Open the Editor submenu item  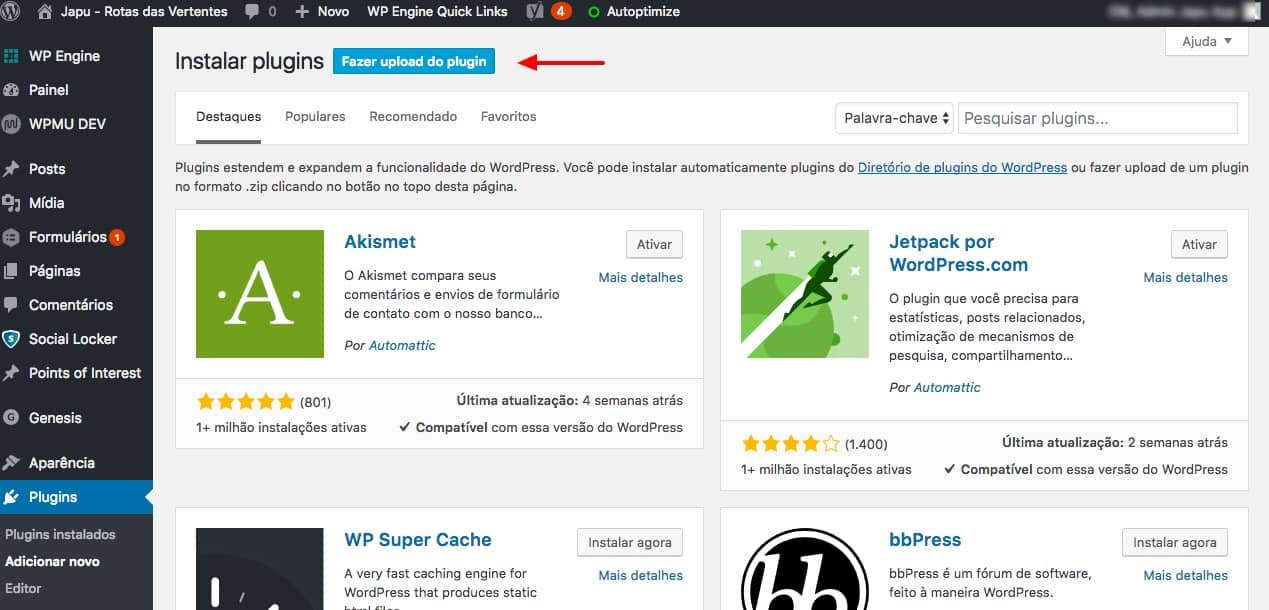23,588
